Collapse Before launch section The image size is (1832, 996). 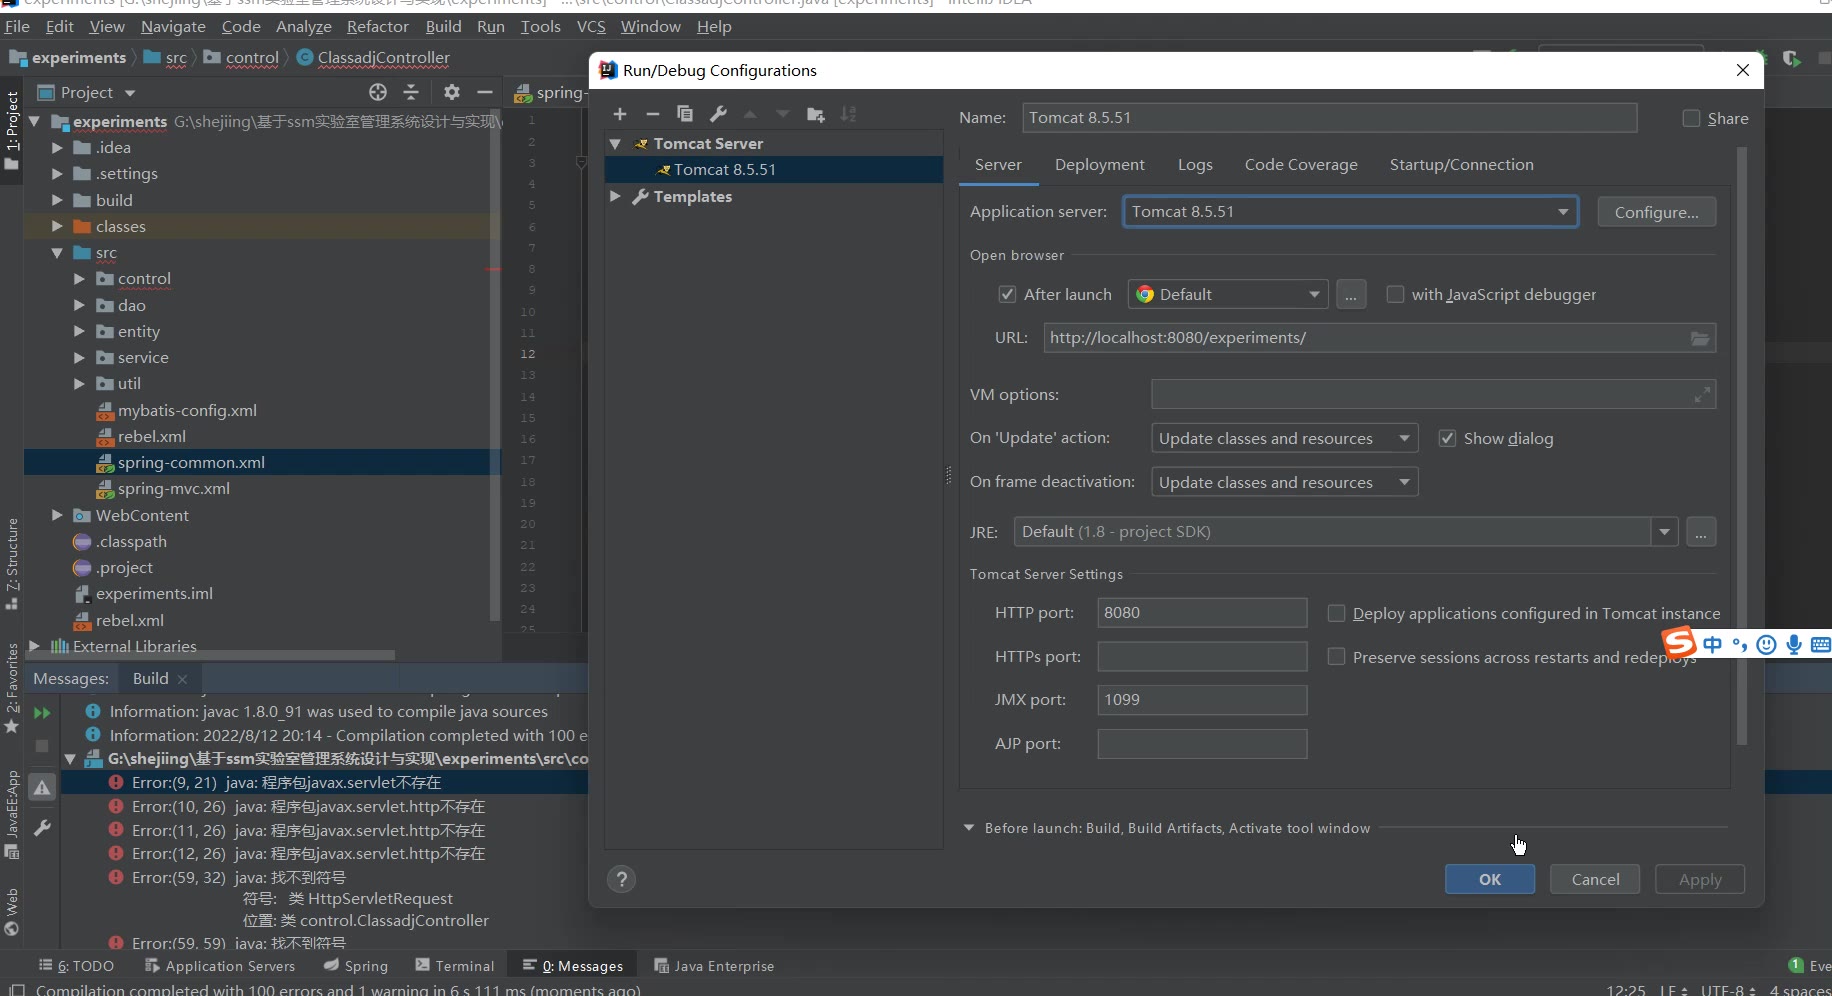coord(969,828)
